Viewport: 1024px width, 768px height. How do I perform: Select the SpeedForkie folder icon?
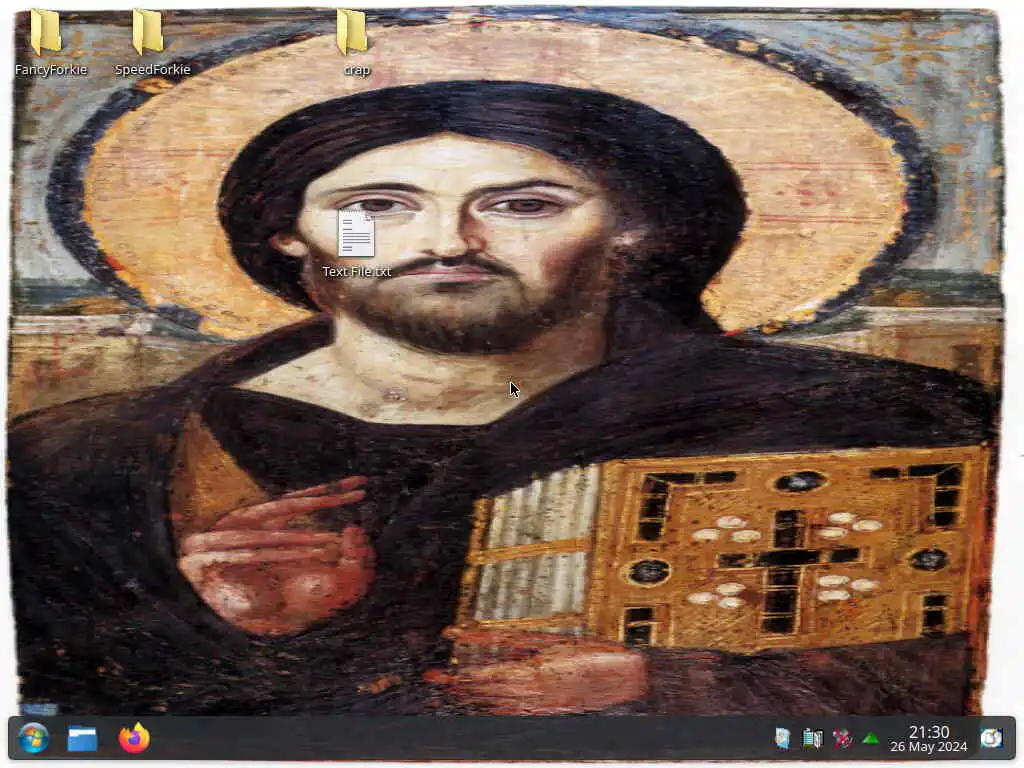[x=148, y=32]
